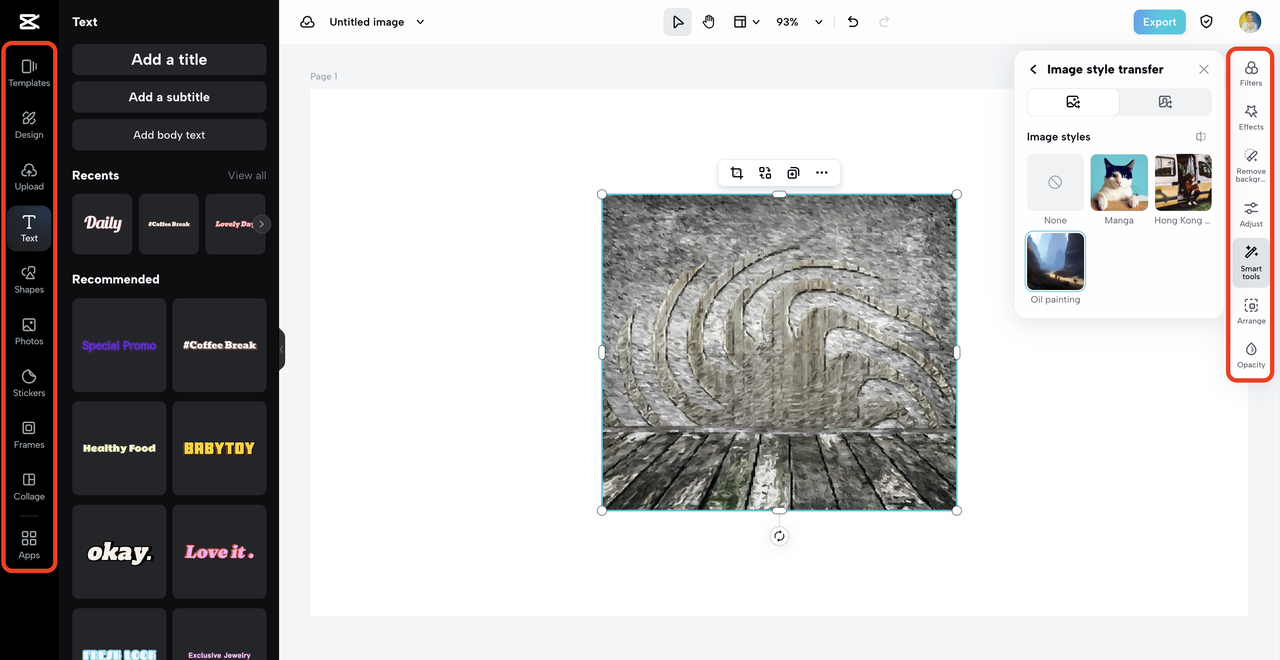Duplicate the selected image
The image size is (1280, 660).
point(793,173)
